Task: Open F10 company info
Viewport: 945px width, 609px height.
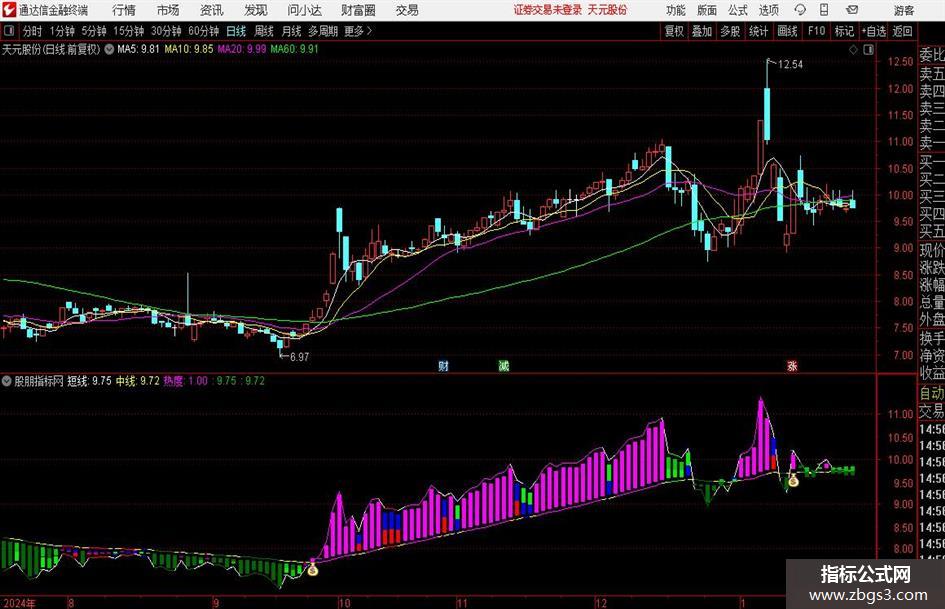Action: [x=816, y=31]
